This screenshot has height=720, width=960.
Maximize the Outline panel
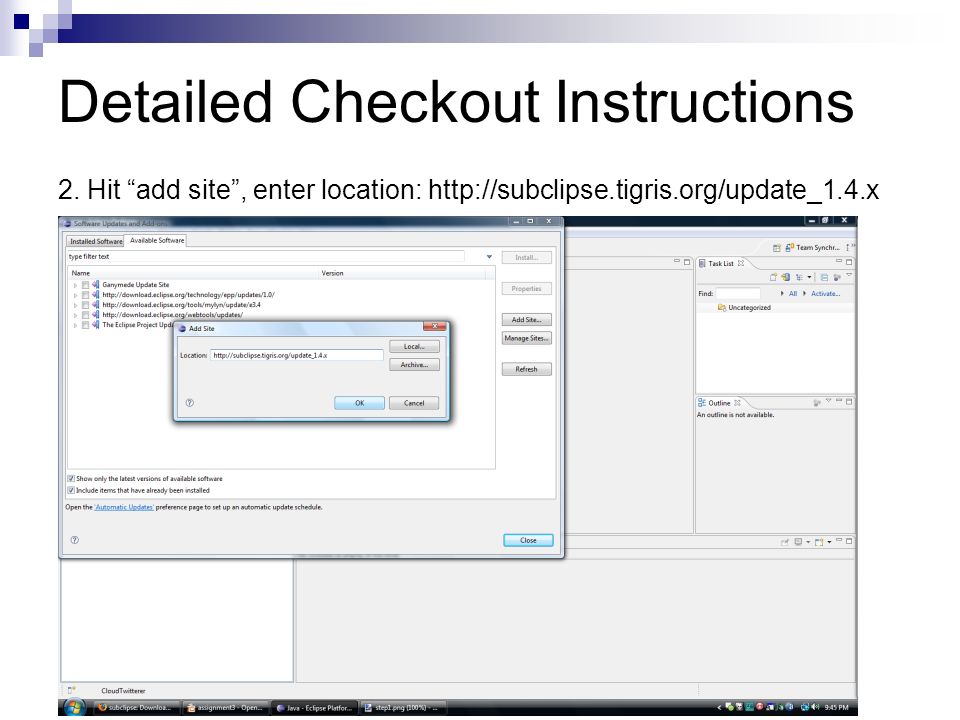coord(849,402)
